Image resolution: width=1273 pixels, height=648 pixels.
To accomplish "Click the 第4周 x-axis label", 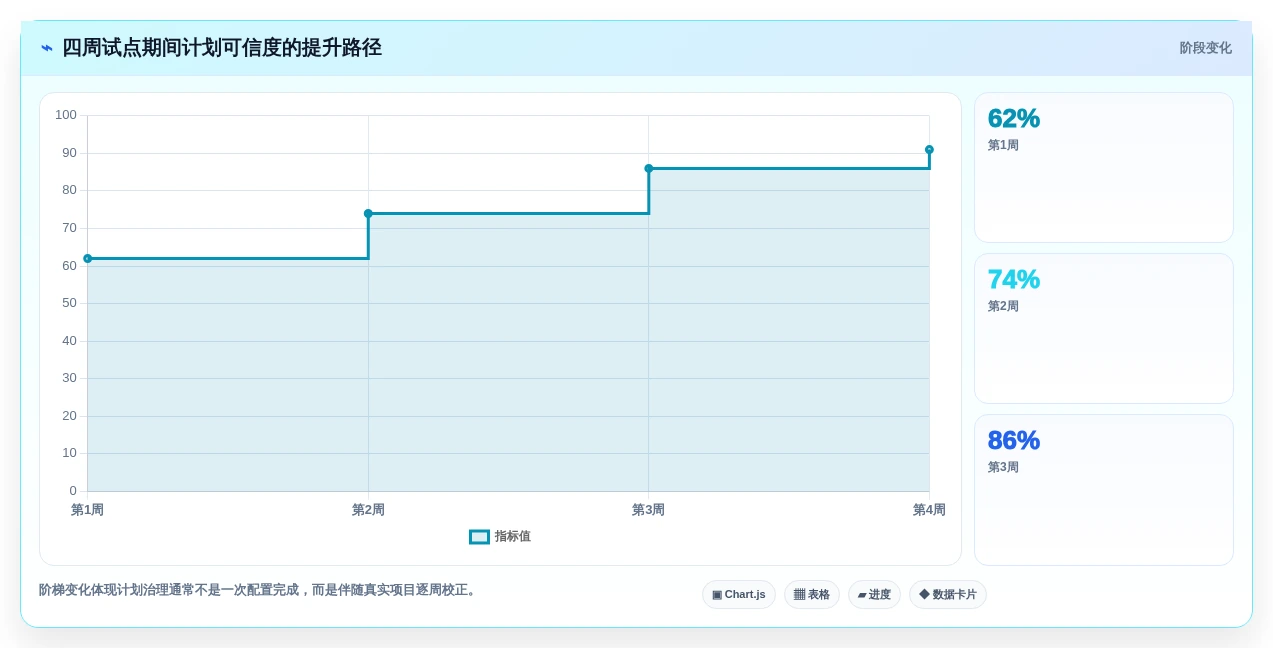I will coord(929,510).
